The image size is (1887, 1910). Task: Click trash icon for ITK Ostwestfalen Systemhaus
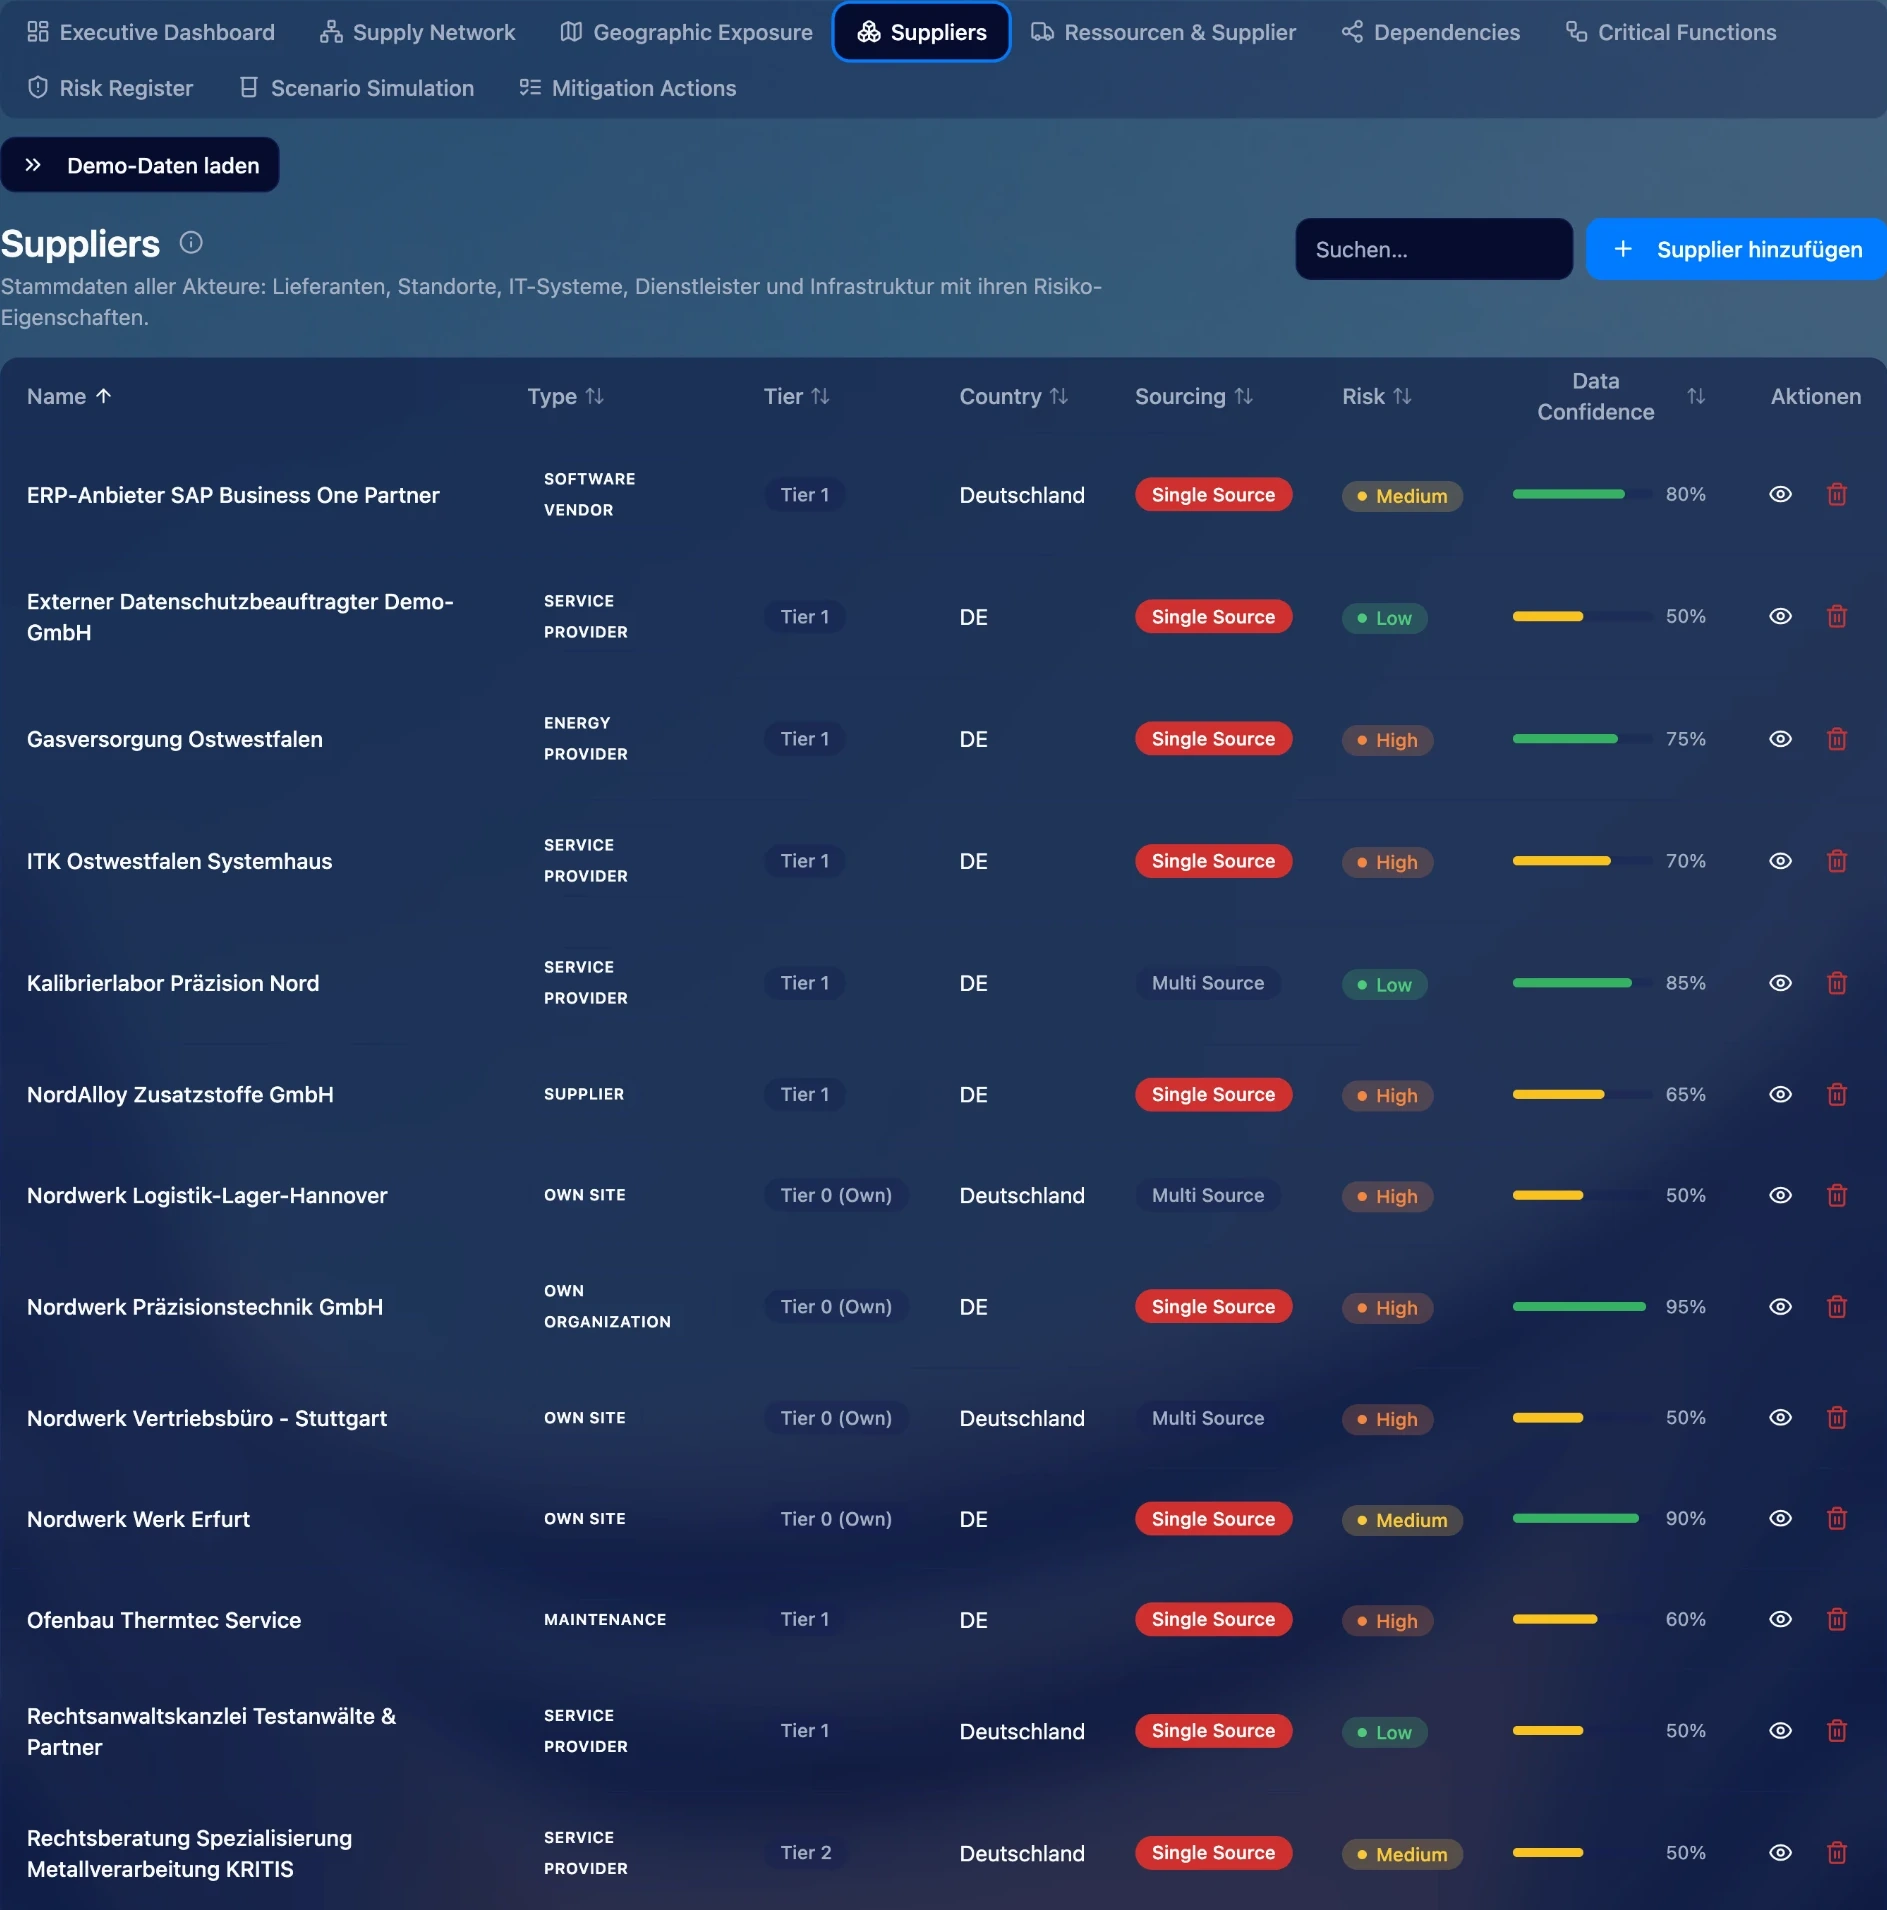[x=1836, y=861]
